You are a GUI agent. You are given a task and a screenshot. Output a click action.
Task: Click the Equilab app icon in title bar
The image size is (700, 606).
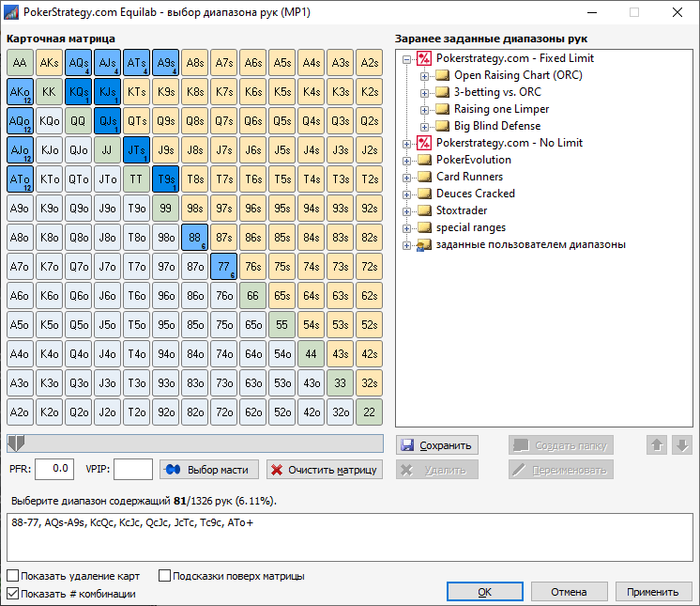[11, 12]
